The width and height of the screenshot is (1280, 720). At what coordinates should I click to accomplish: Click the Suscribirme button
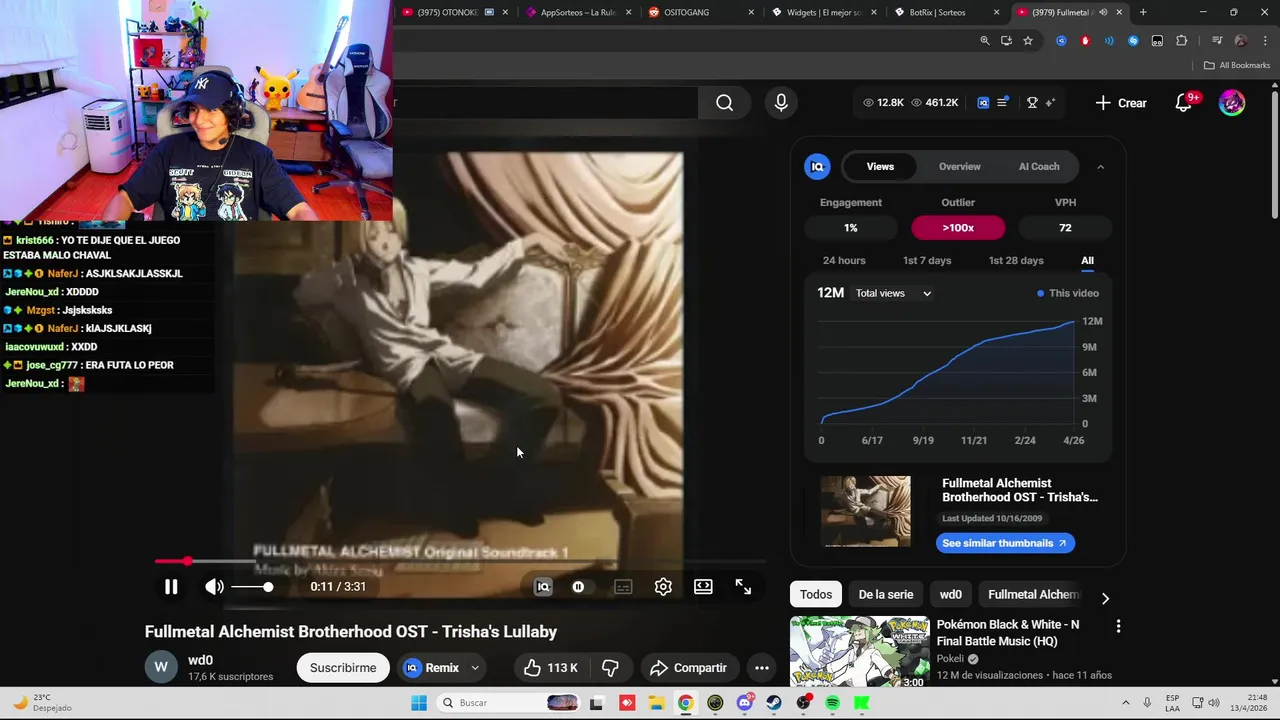tap(343, 668)
